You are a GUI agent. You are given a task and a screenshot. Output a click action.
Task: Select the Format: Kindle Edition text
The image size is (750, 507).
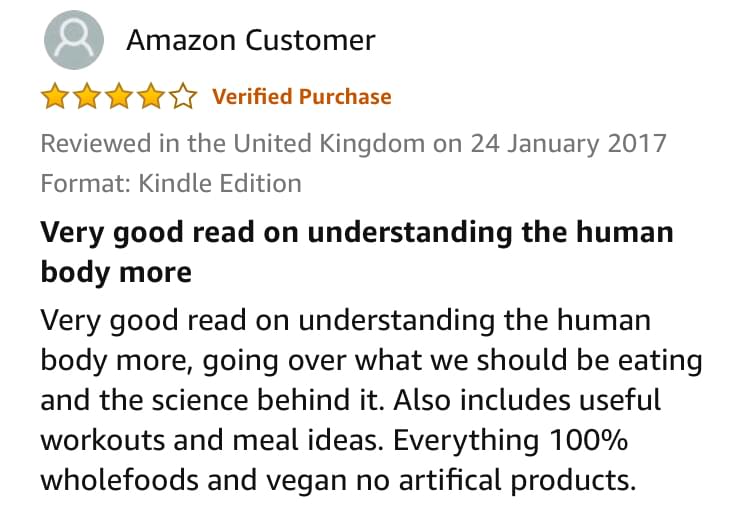[171, 183]
